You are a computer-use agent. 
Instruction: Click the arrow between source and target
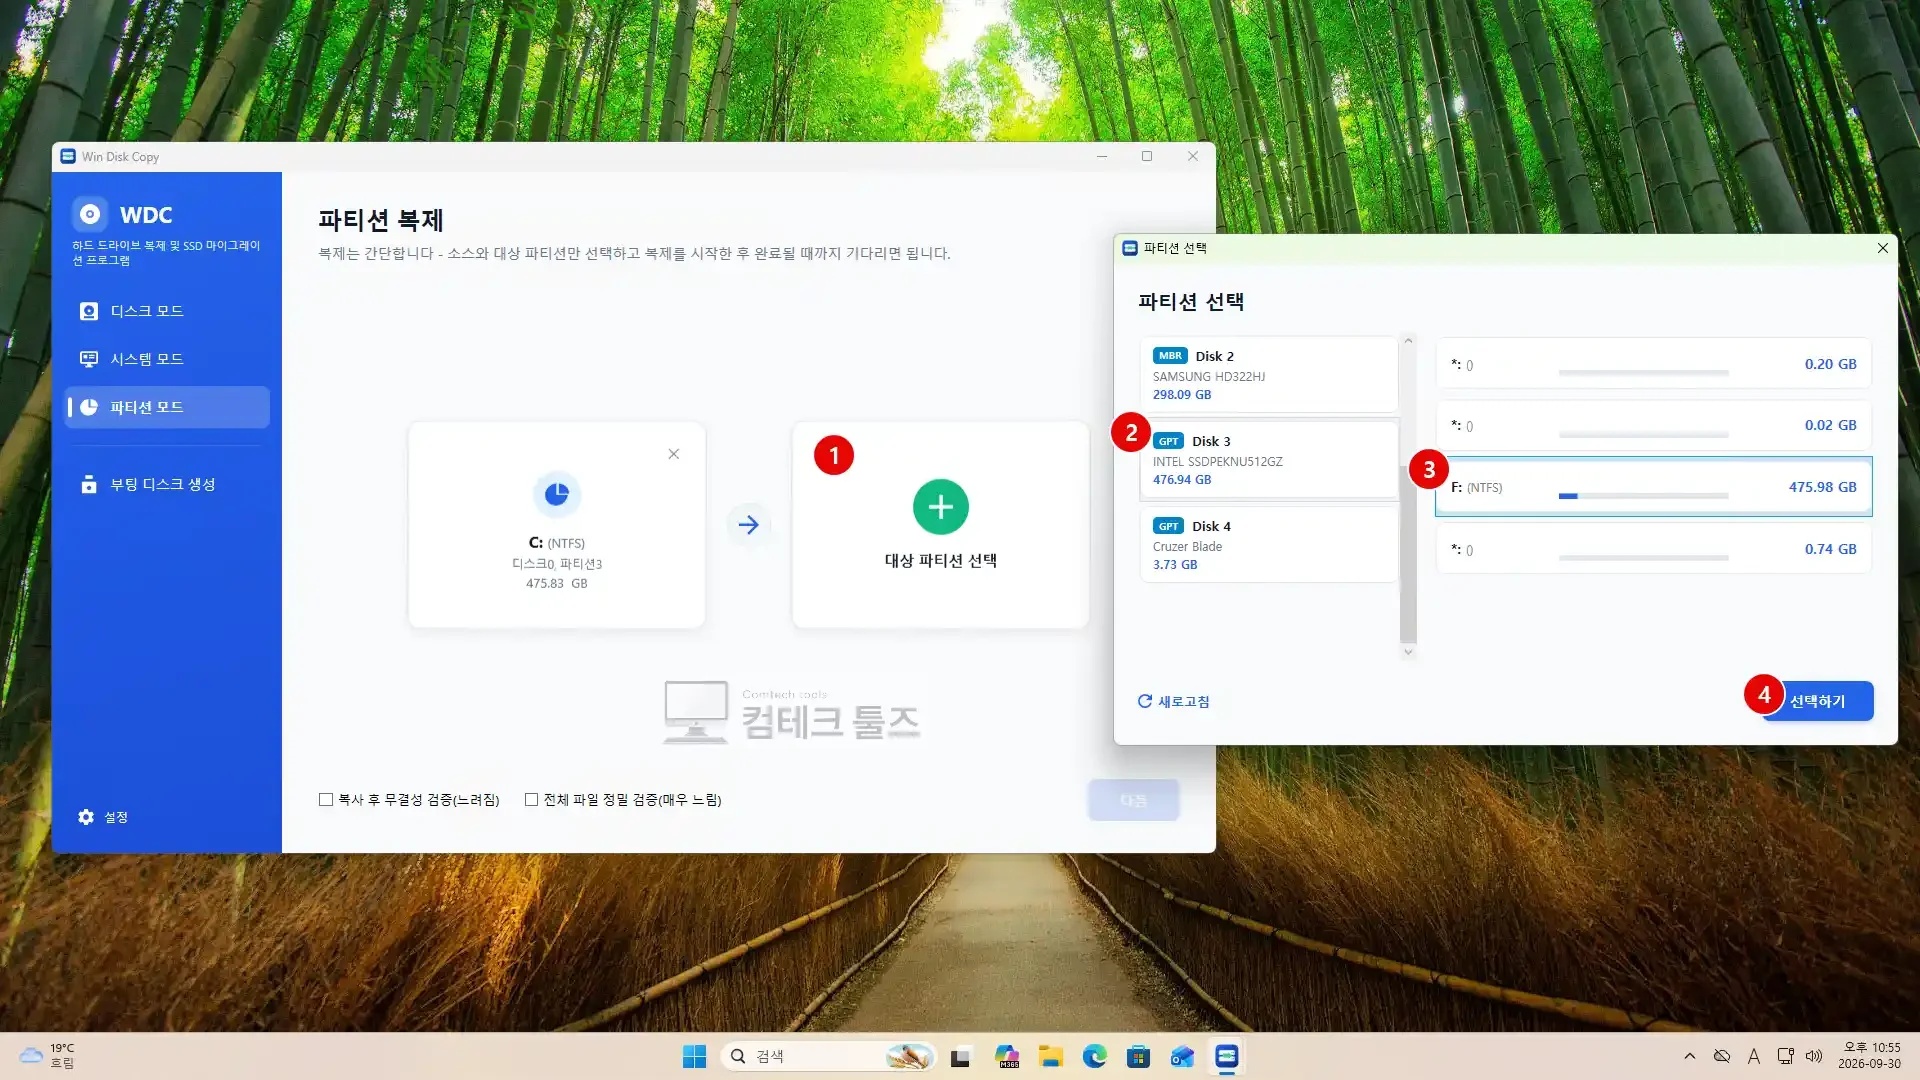coord(749,525)
